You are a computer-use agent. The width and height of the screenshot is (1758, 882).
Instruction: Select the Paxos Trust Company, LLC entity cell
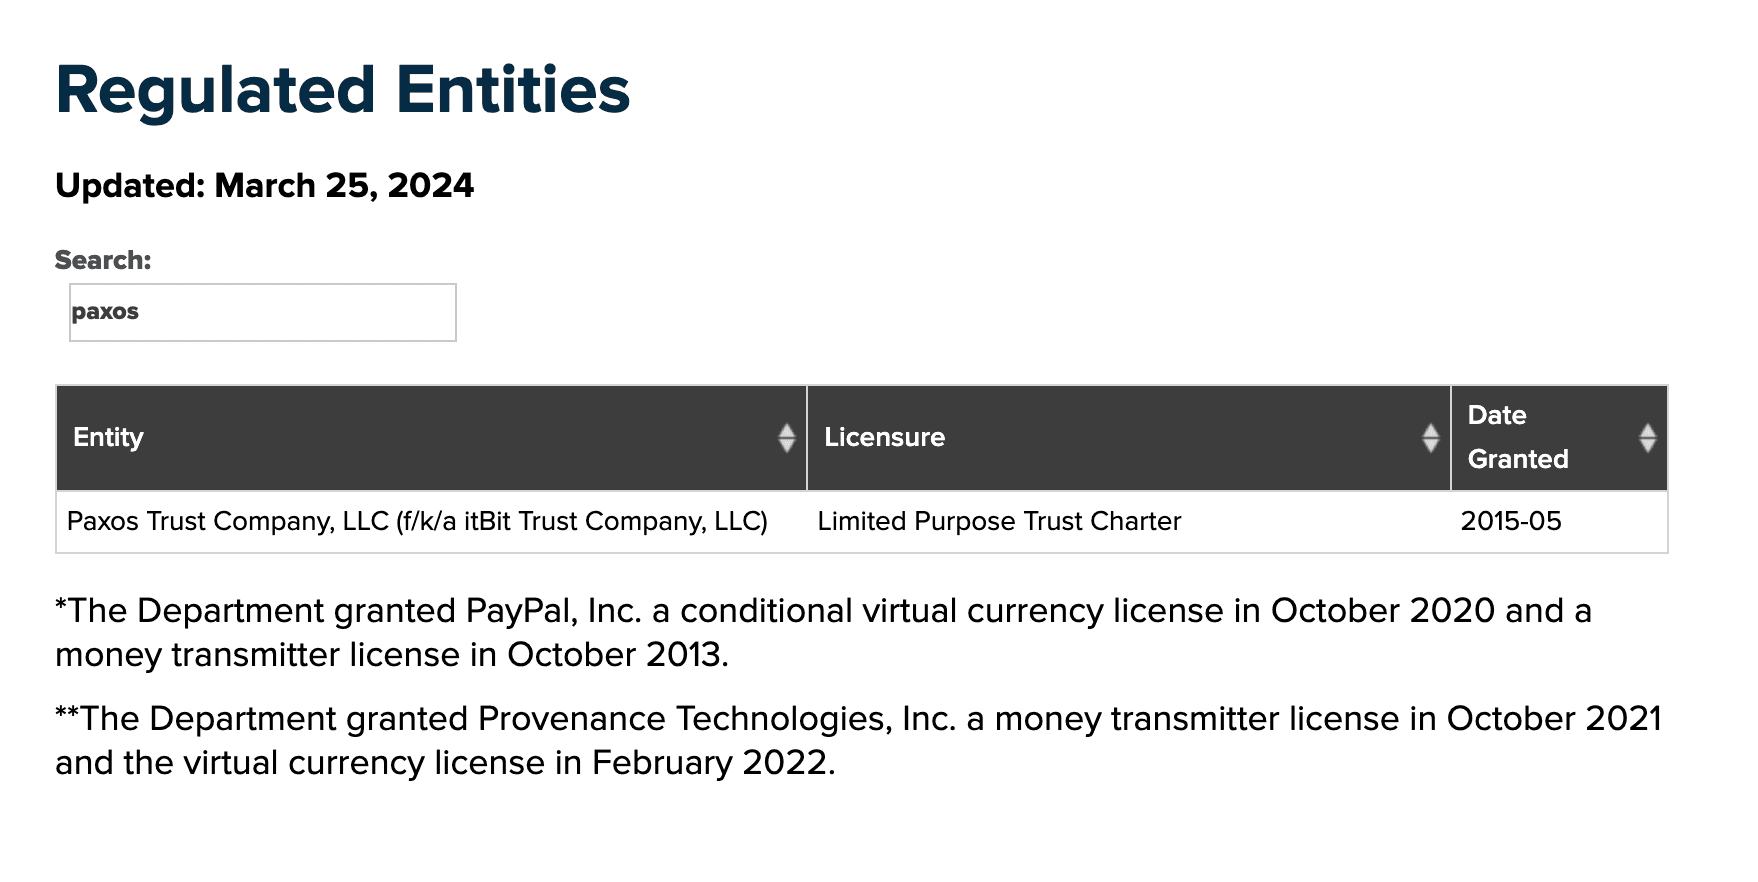point(417,521)
